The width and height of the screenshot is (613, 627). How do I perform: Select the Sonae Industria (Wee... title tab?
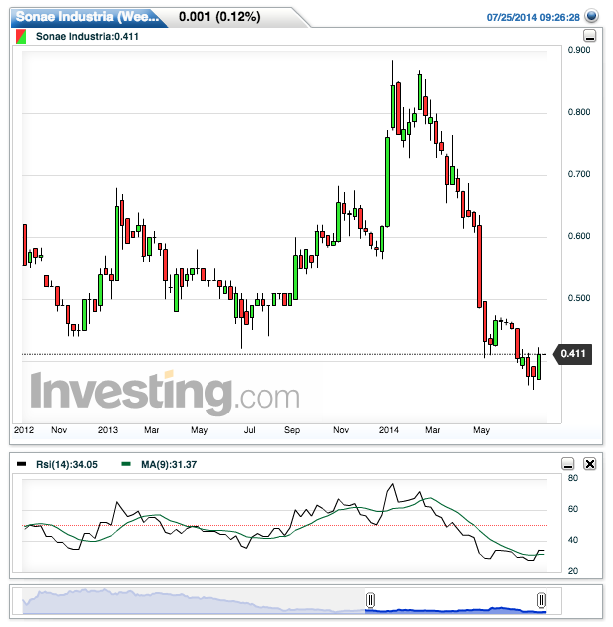tap(88, 17)
